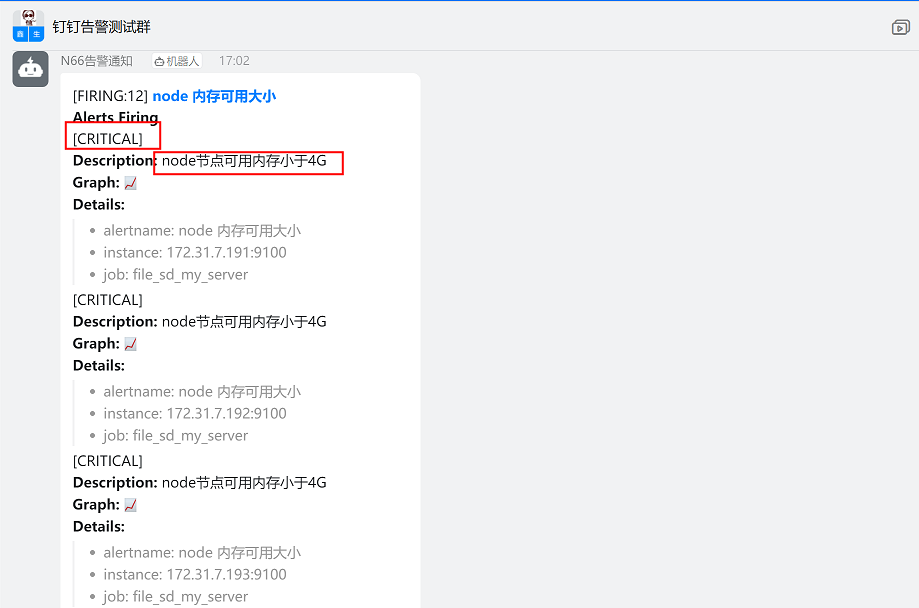
Task: Click the Description text for instance 172.31.7.191
Action: (x=244, y=161)
